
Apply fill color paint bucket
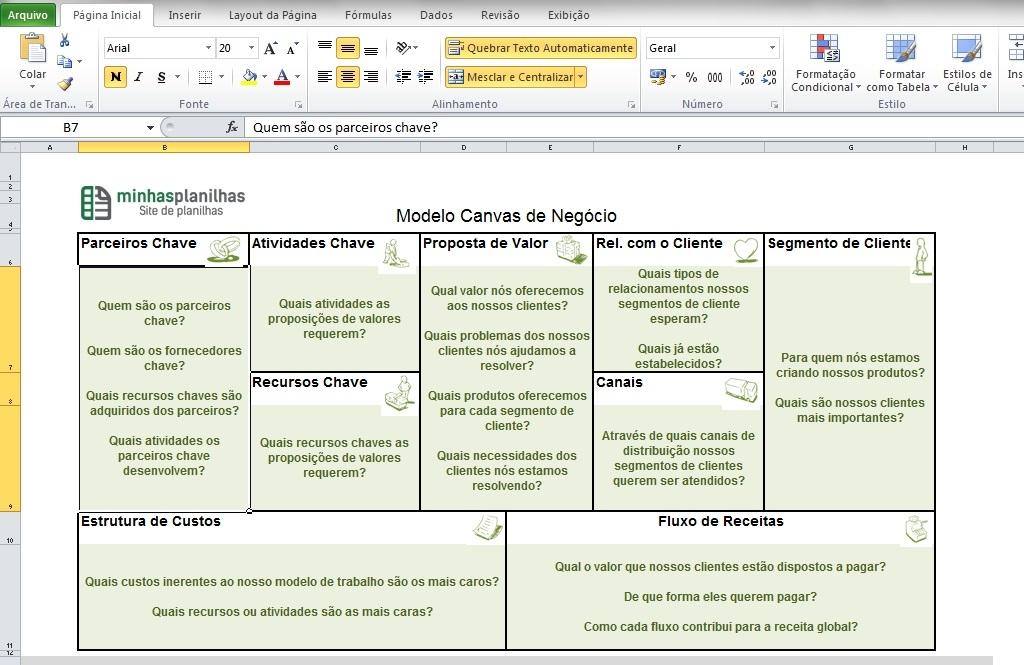click(249, 77)
